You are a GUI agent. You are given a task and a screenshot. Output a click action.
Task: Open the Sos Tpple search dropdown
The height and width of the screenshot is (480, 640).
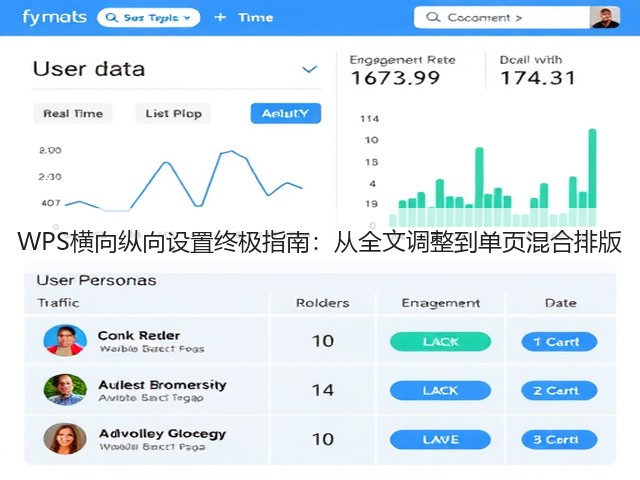tap(149, 18)
